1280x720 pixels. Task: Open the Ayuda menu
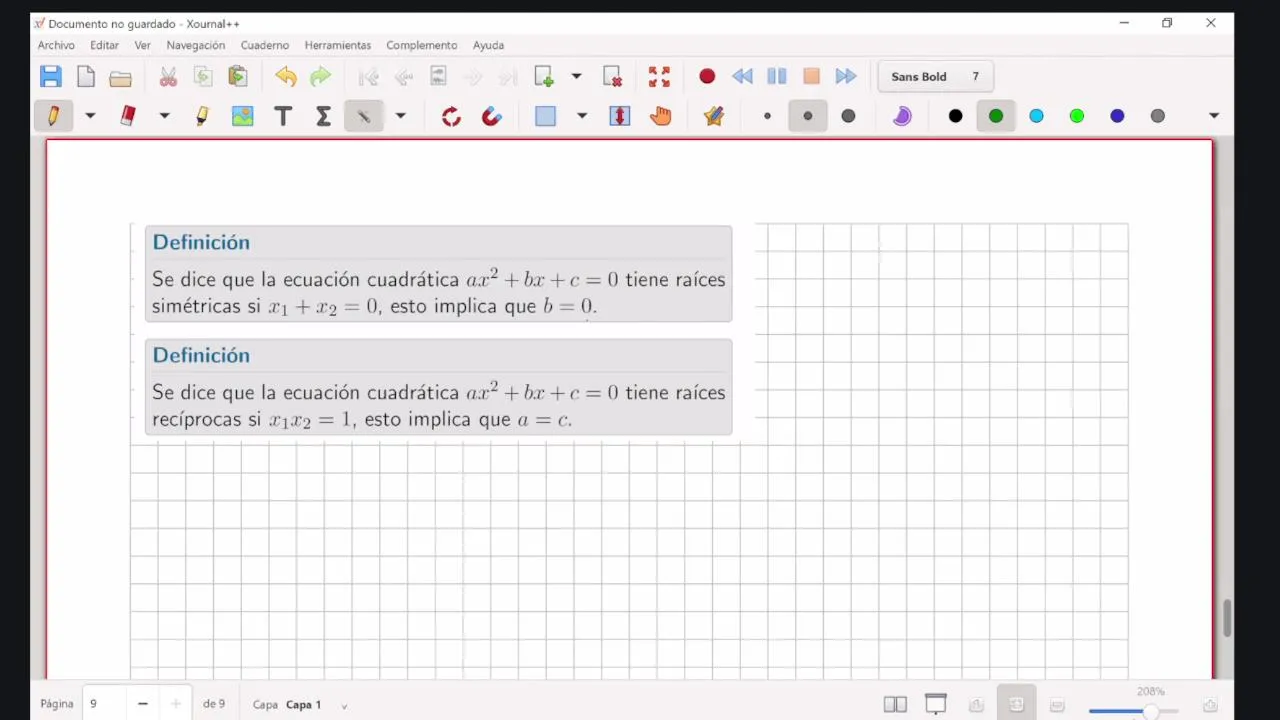click(x=488, y=45)
